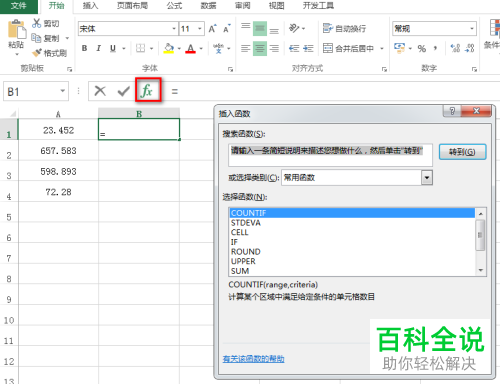Open fill color dropdown arrow
Image resolution: width=500 pixels, height=384 pixels.
[179, 49]
